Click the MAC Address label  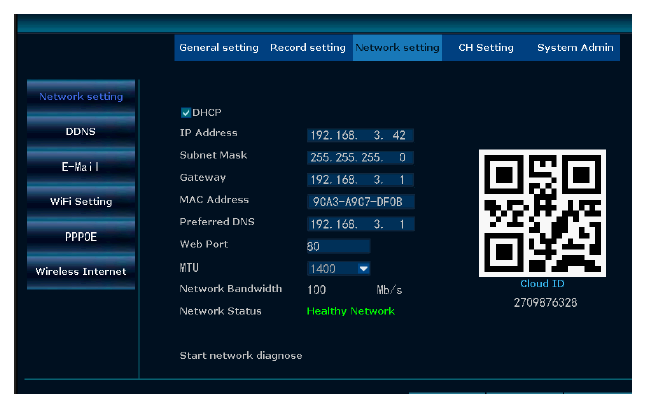click(x=214, y=199)
